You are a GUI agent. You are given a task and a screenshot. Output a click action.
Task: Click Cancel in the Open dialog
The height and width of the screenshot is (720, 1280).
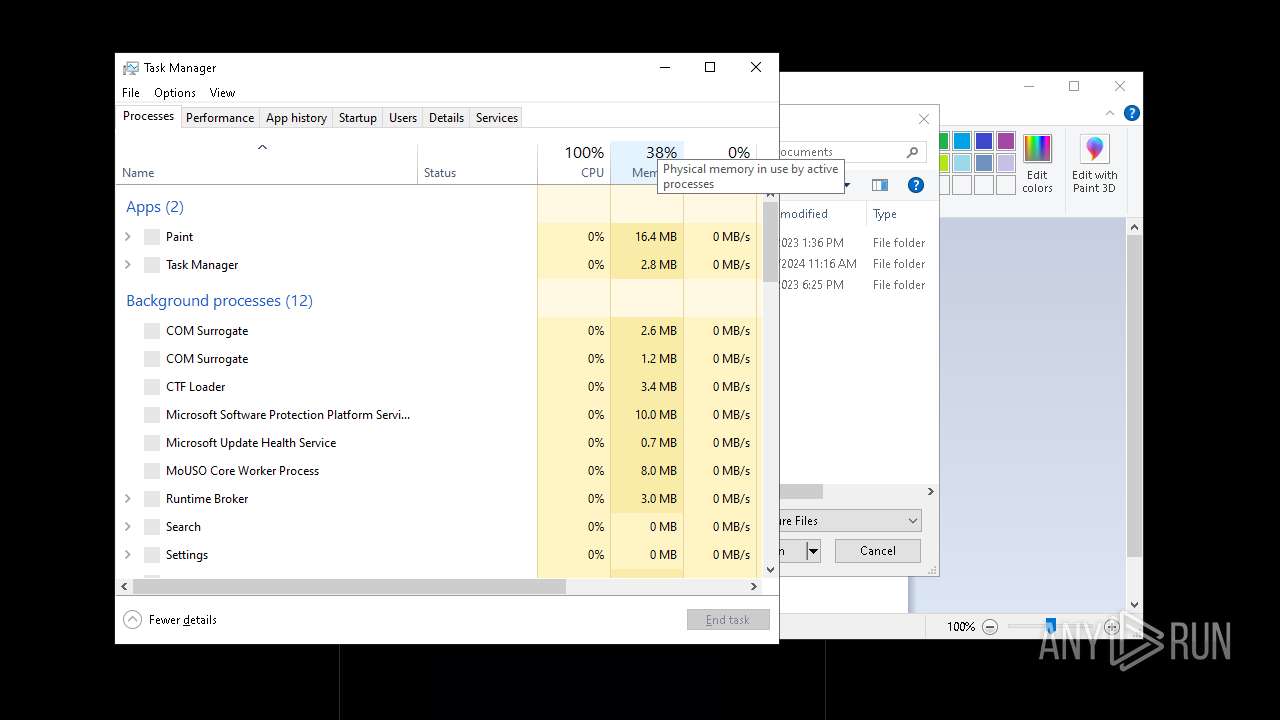pos(878,551)
